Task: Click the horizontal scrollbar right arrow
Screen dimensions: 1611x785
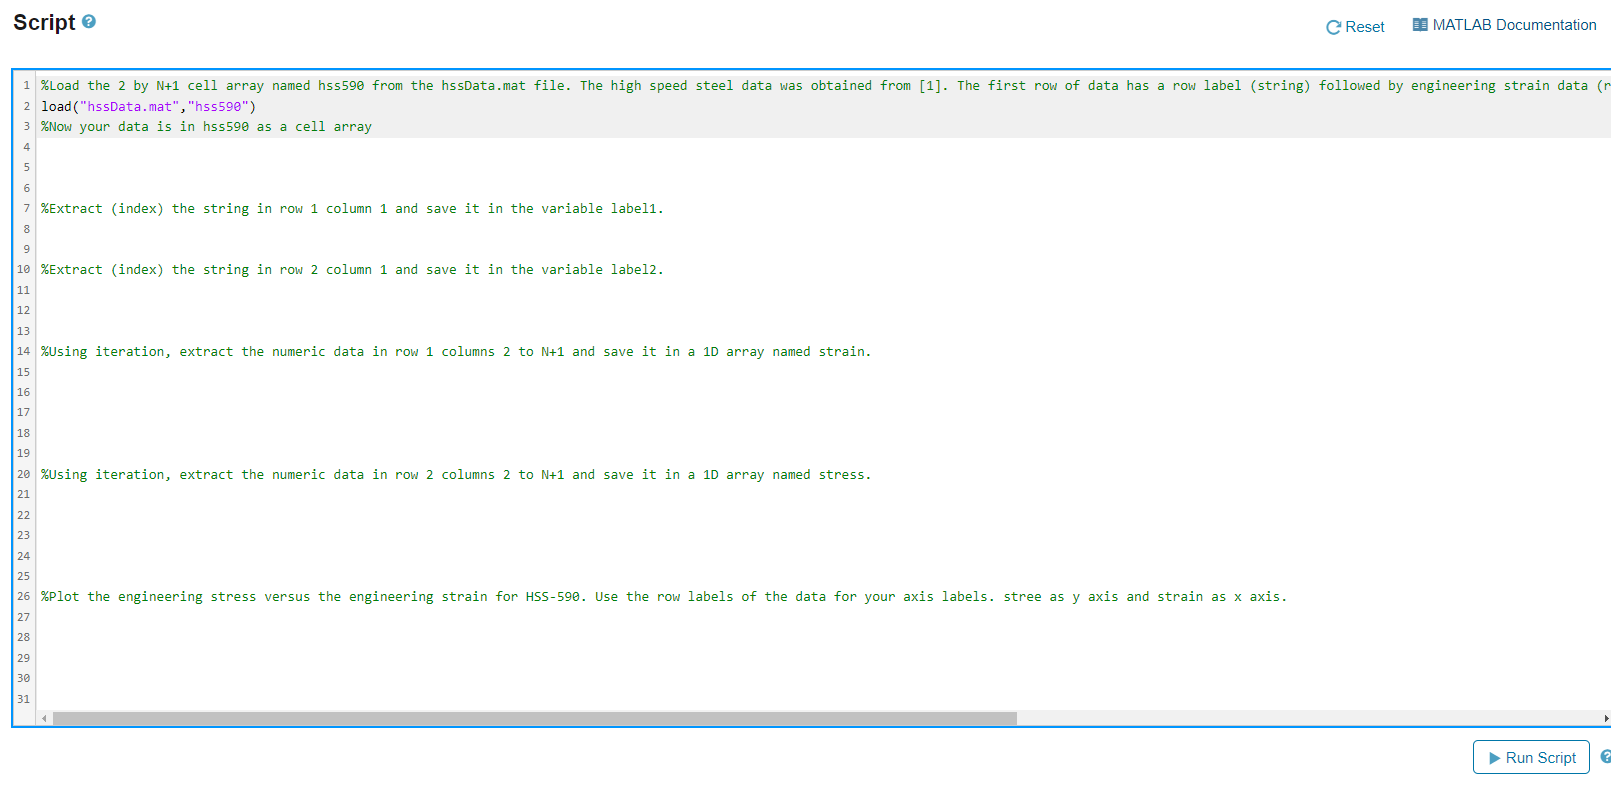Action: click(x=1606, y=718)
